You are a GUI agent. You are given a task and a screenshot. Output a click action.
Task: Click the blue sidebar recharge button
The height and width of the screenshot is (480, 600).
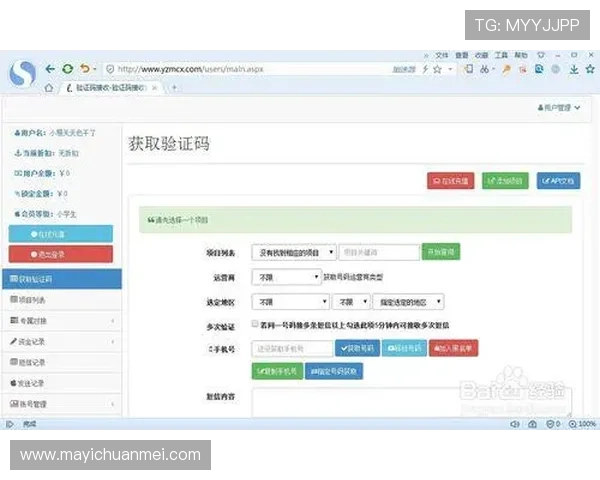pyautogui.click(x=61, y=234)
